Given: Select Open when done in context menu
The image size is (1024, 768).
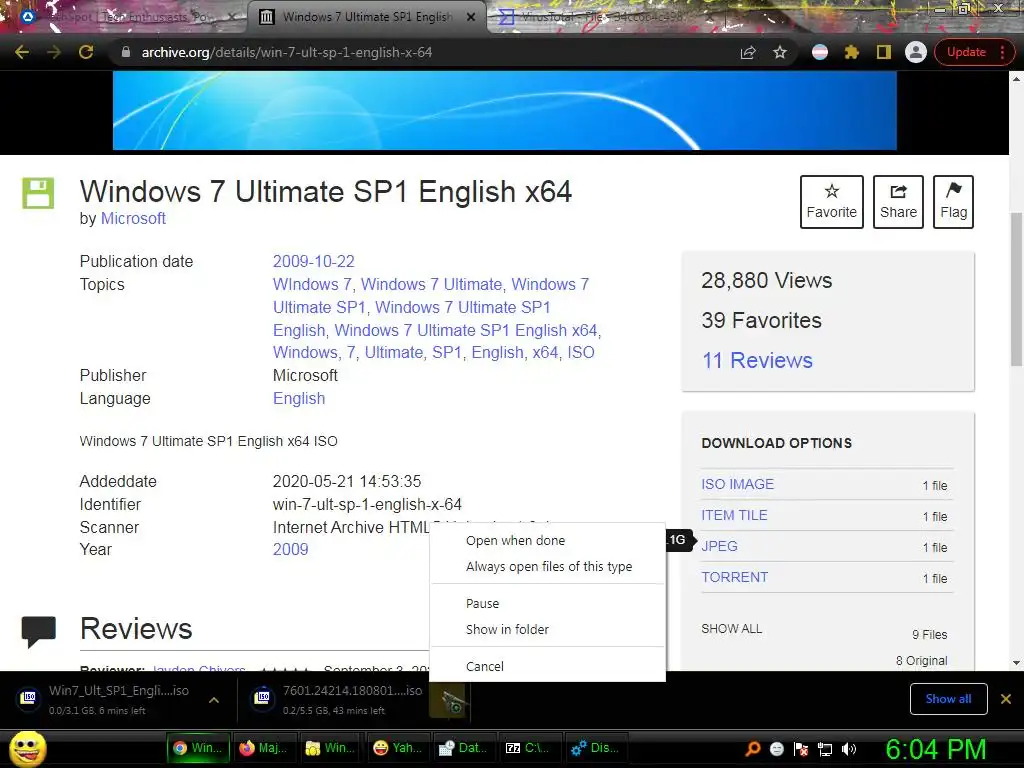Looking at the screenshot, I should point(547,541).
